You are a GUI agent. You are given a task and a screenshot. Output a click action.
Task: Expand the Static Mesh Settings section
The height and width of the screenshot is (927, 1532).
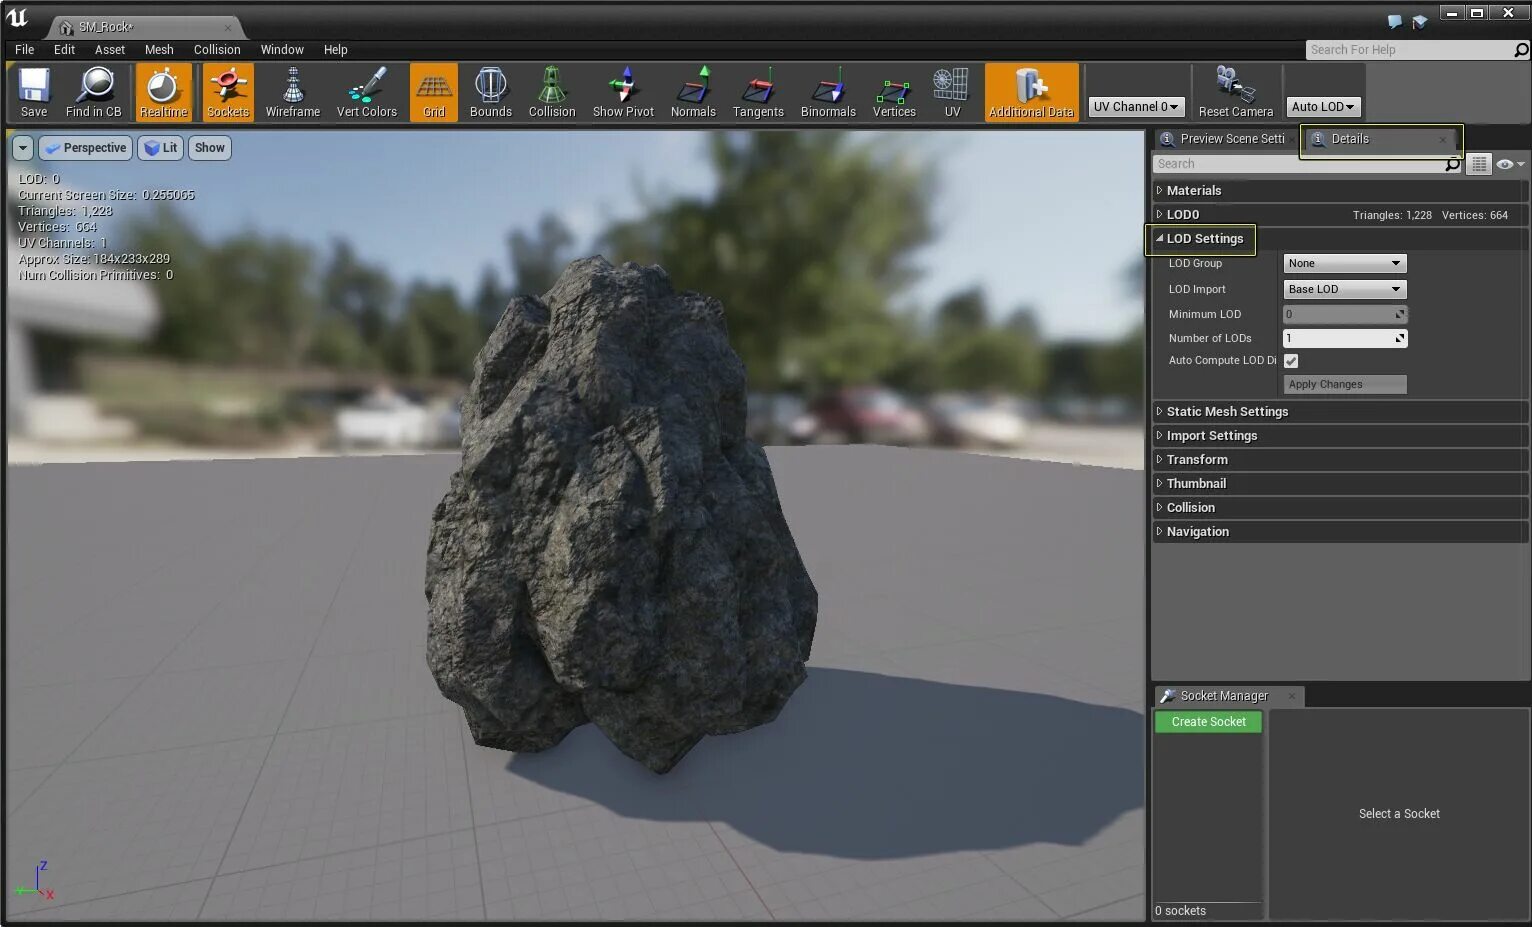point(1226,412)
